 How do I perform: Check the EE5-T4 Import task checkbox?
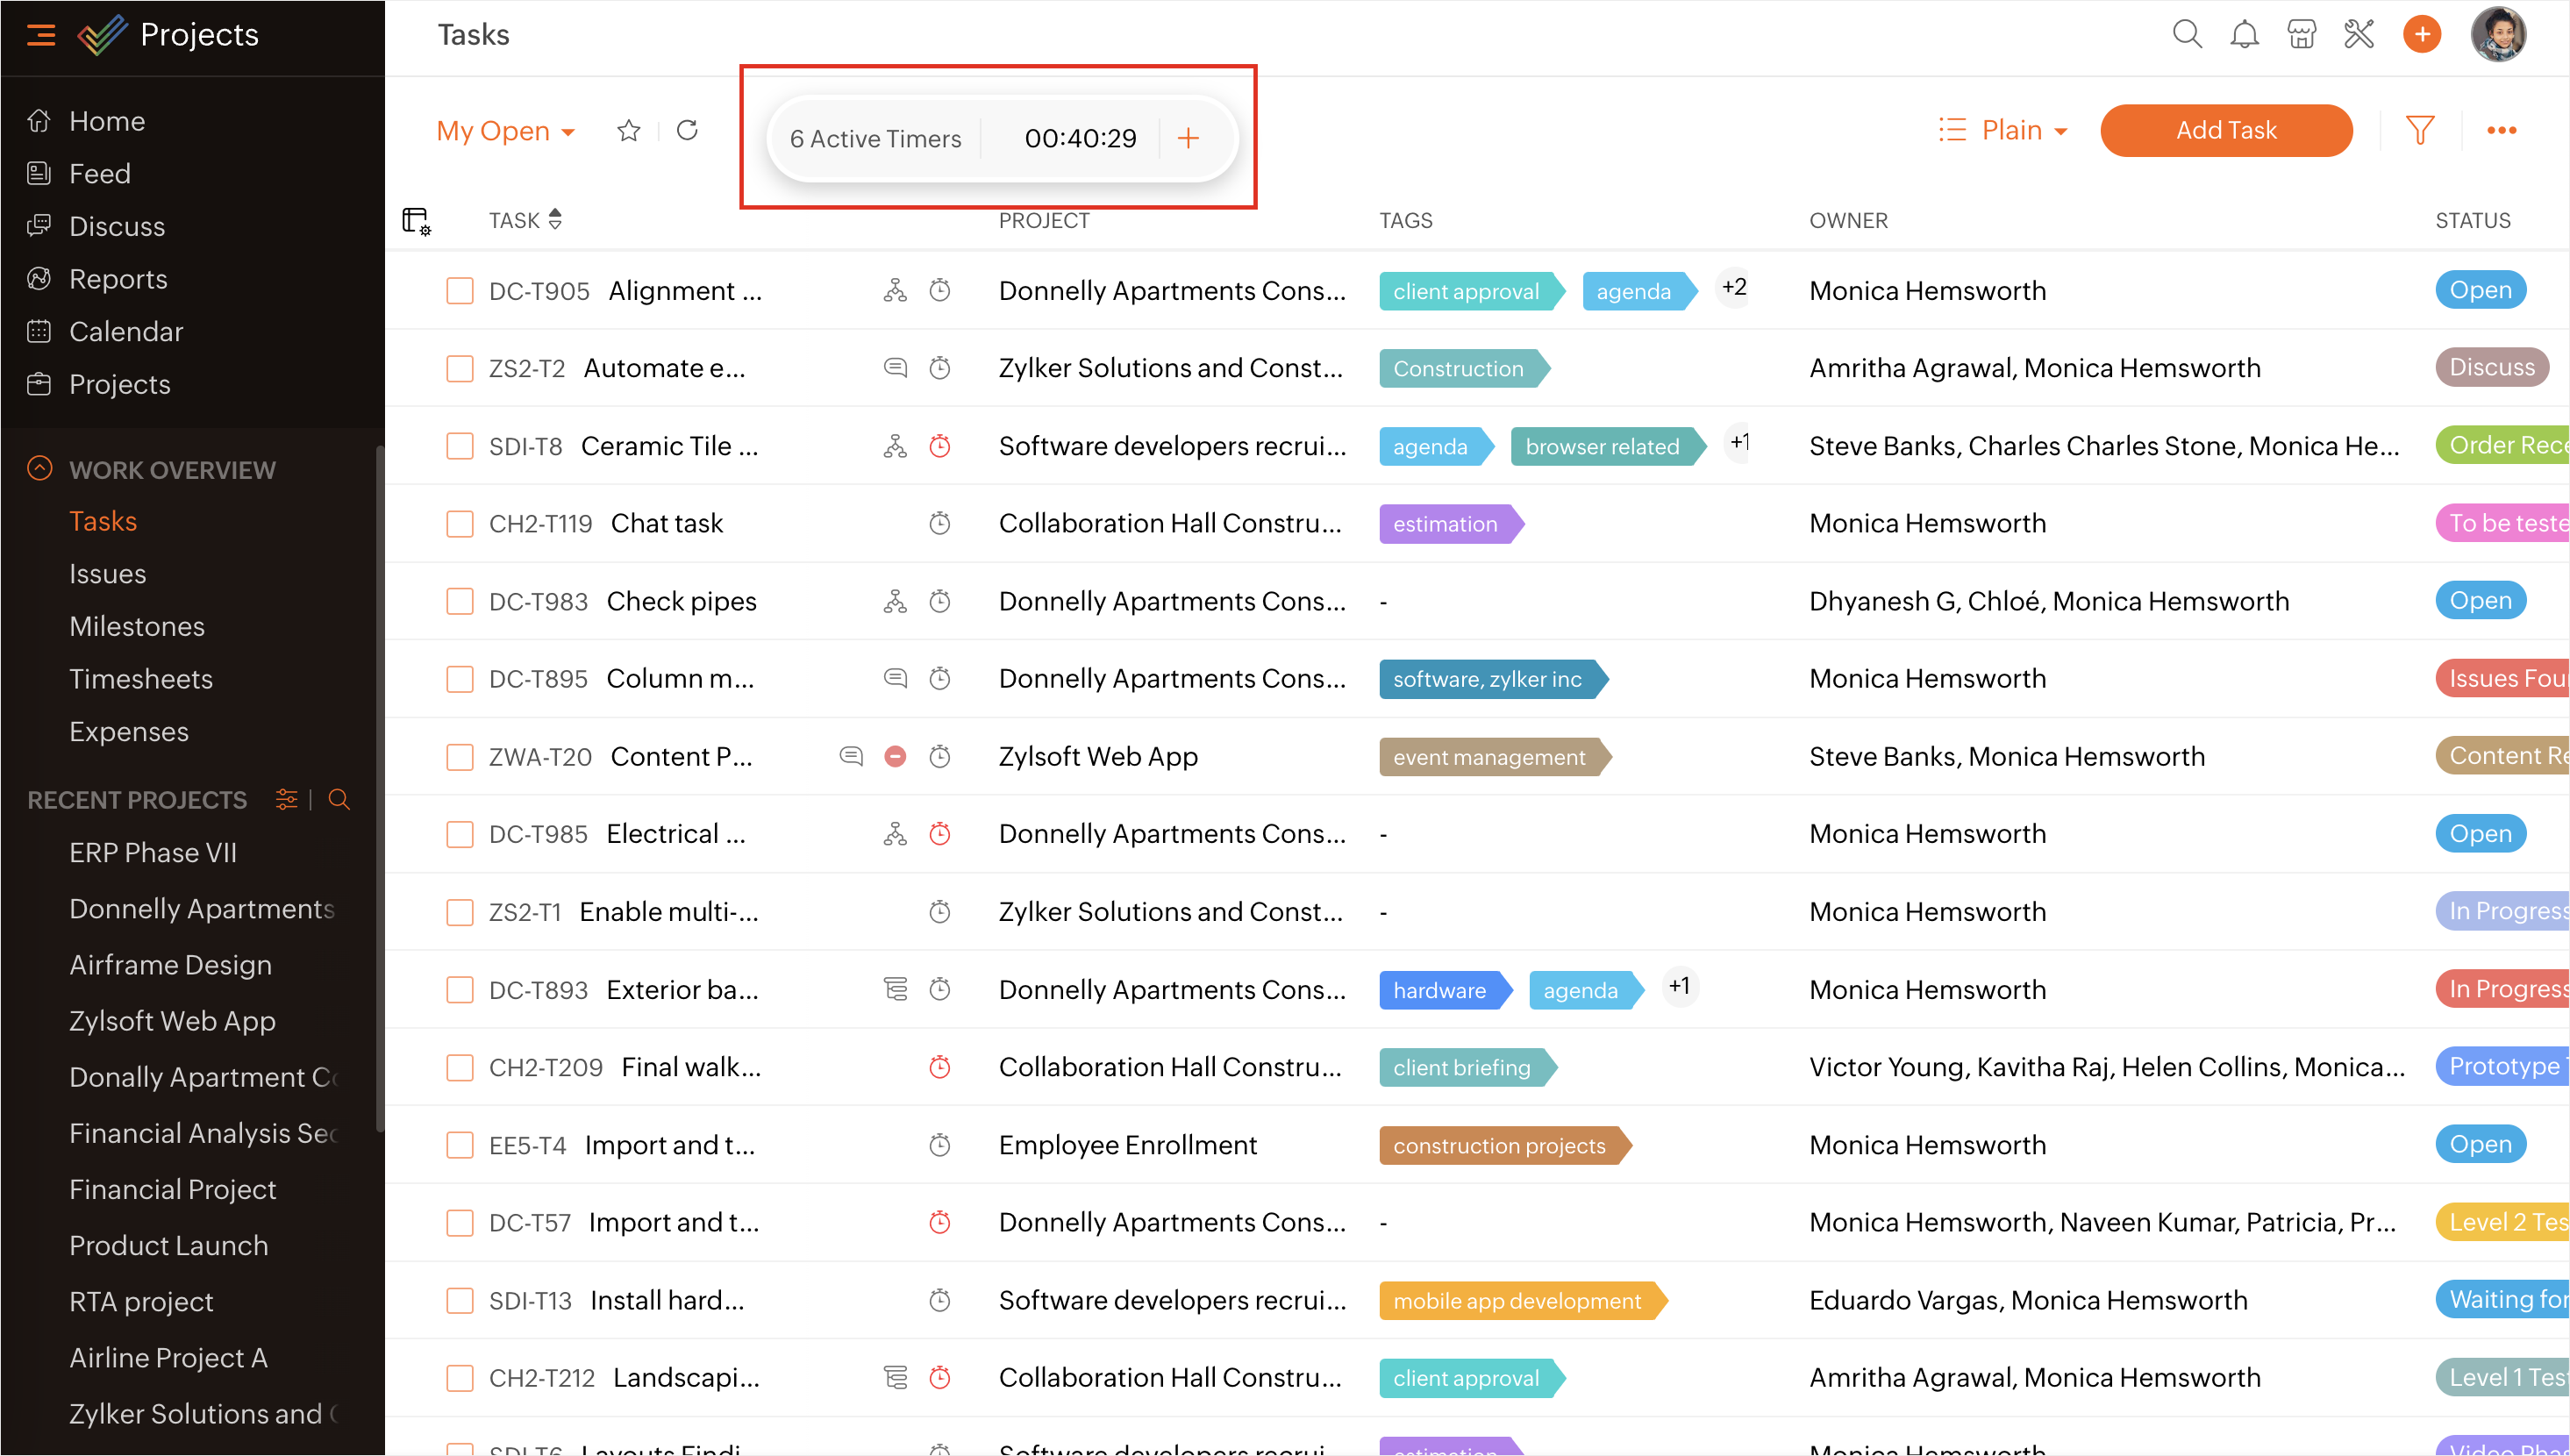tap(459, 1145)
